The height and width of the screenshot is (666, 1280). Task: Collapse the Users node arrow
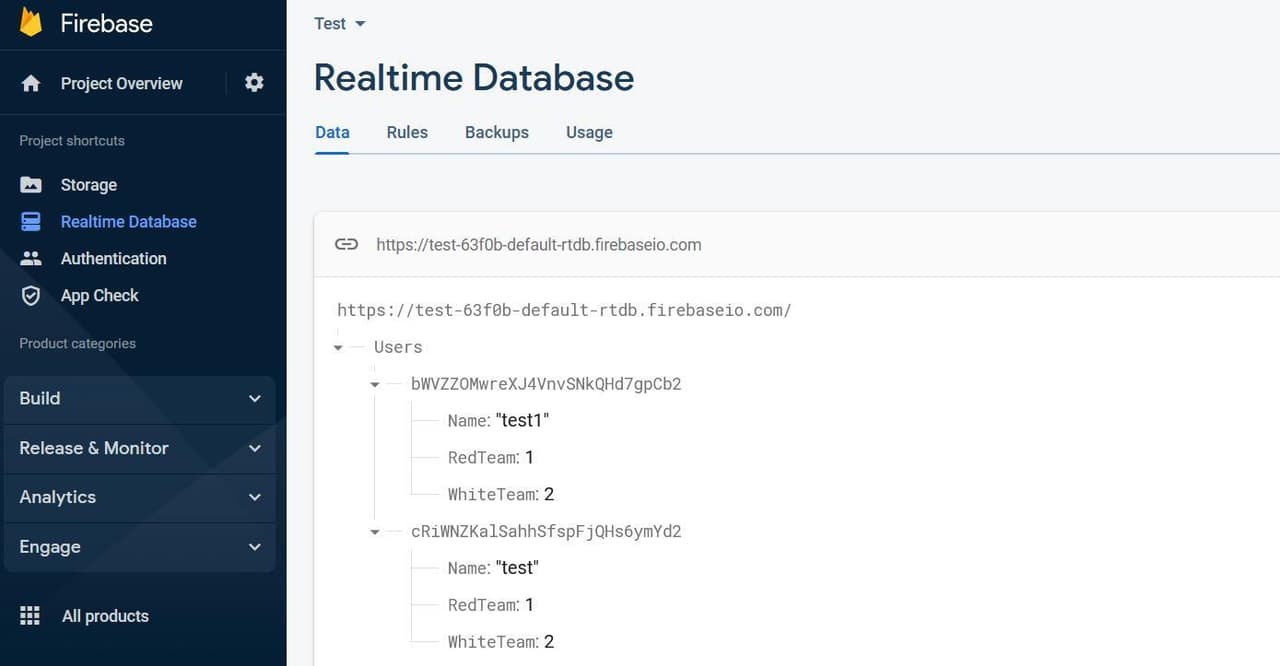tap(338, 347)
